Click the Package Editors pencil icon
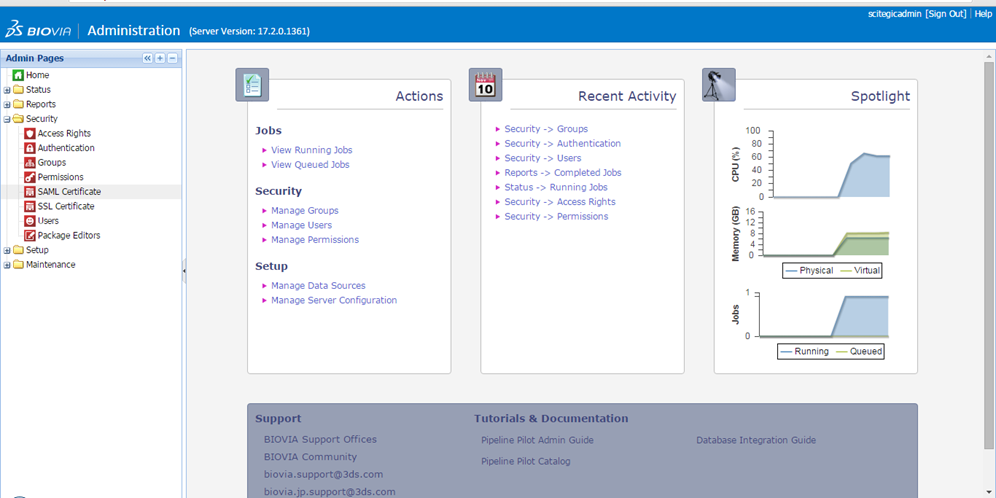996x498 pixels. (29, 236)
